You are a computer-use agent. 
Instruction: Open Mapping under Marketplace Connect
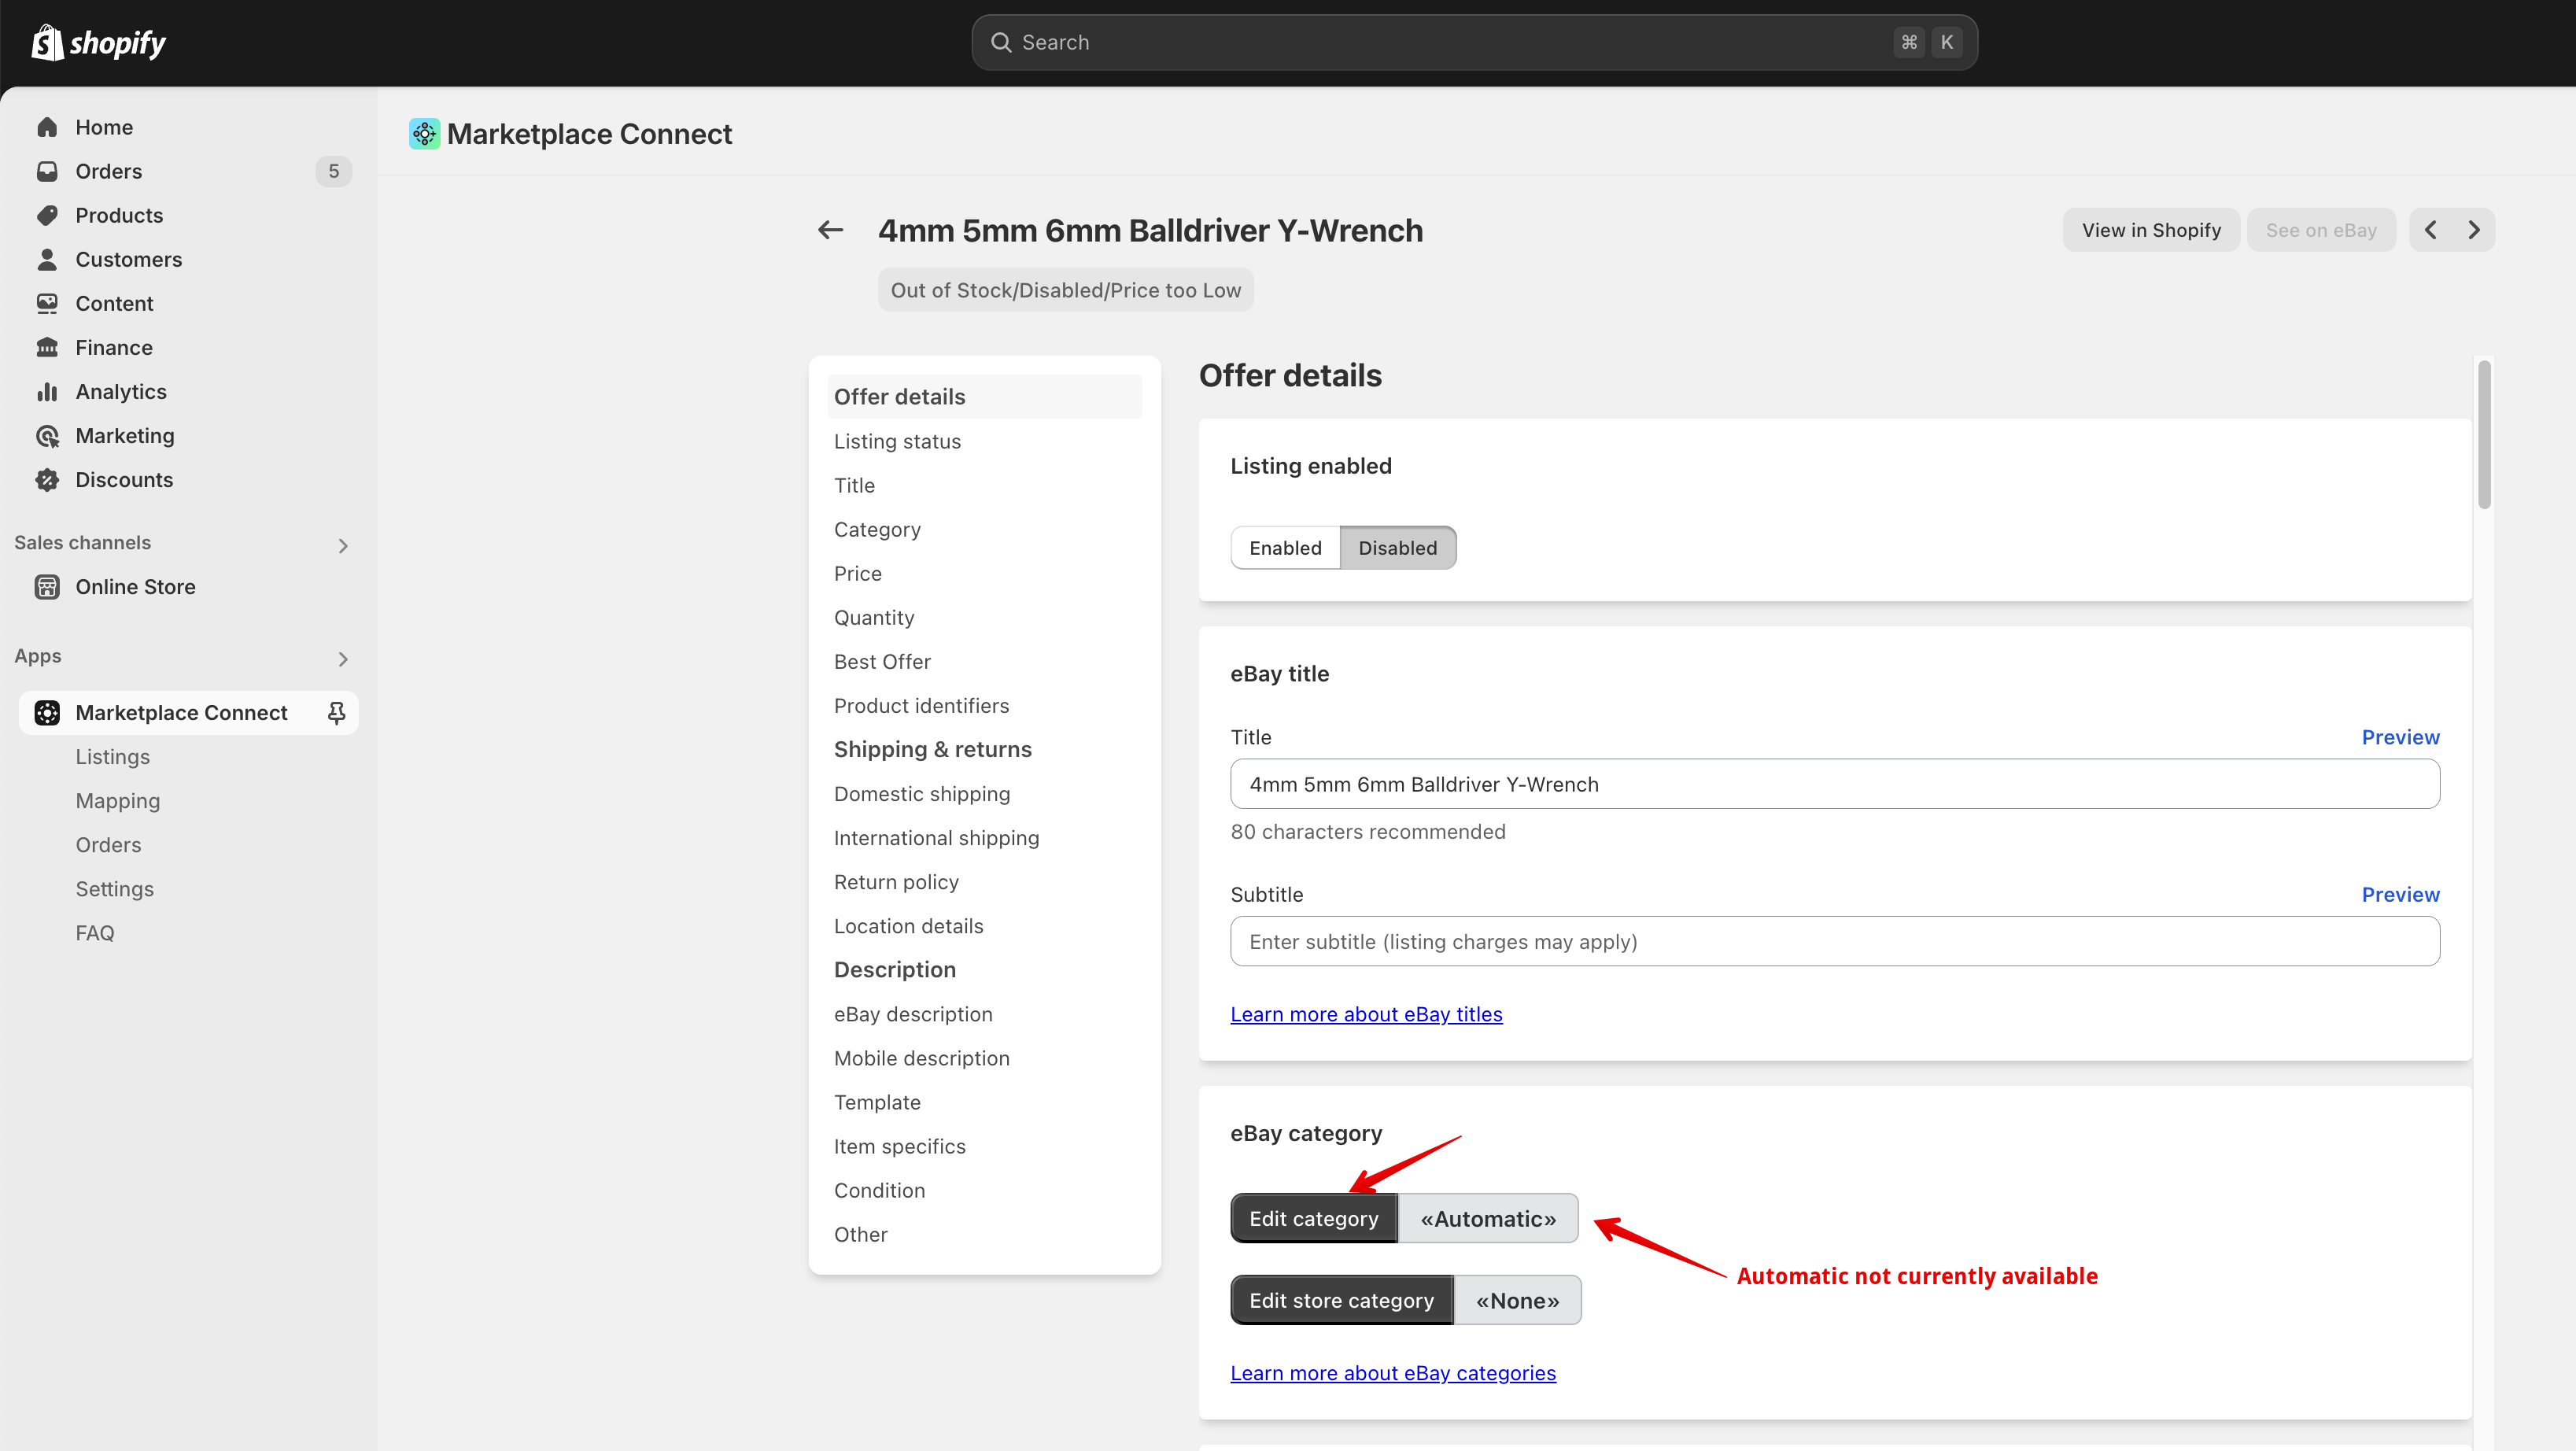coord(118,800)
